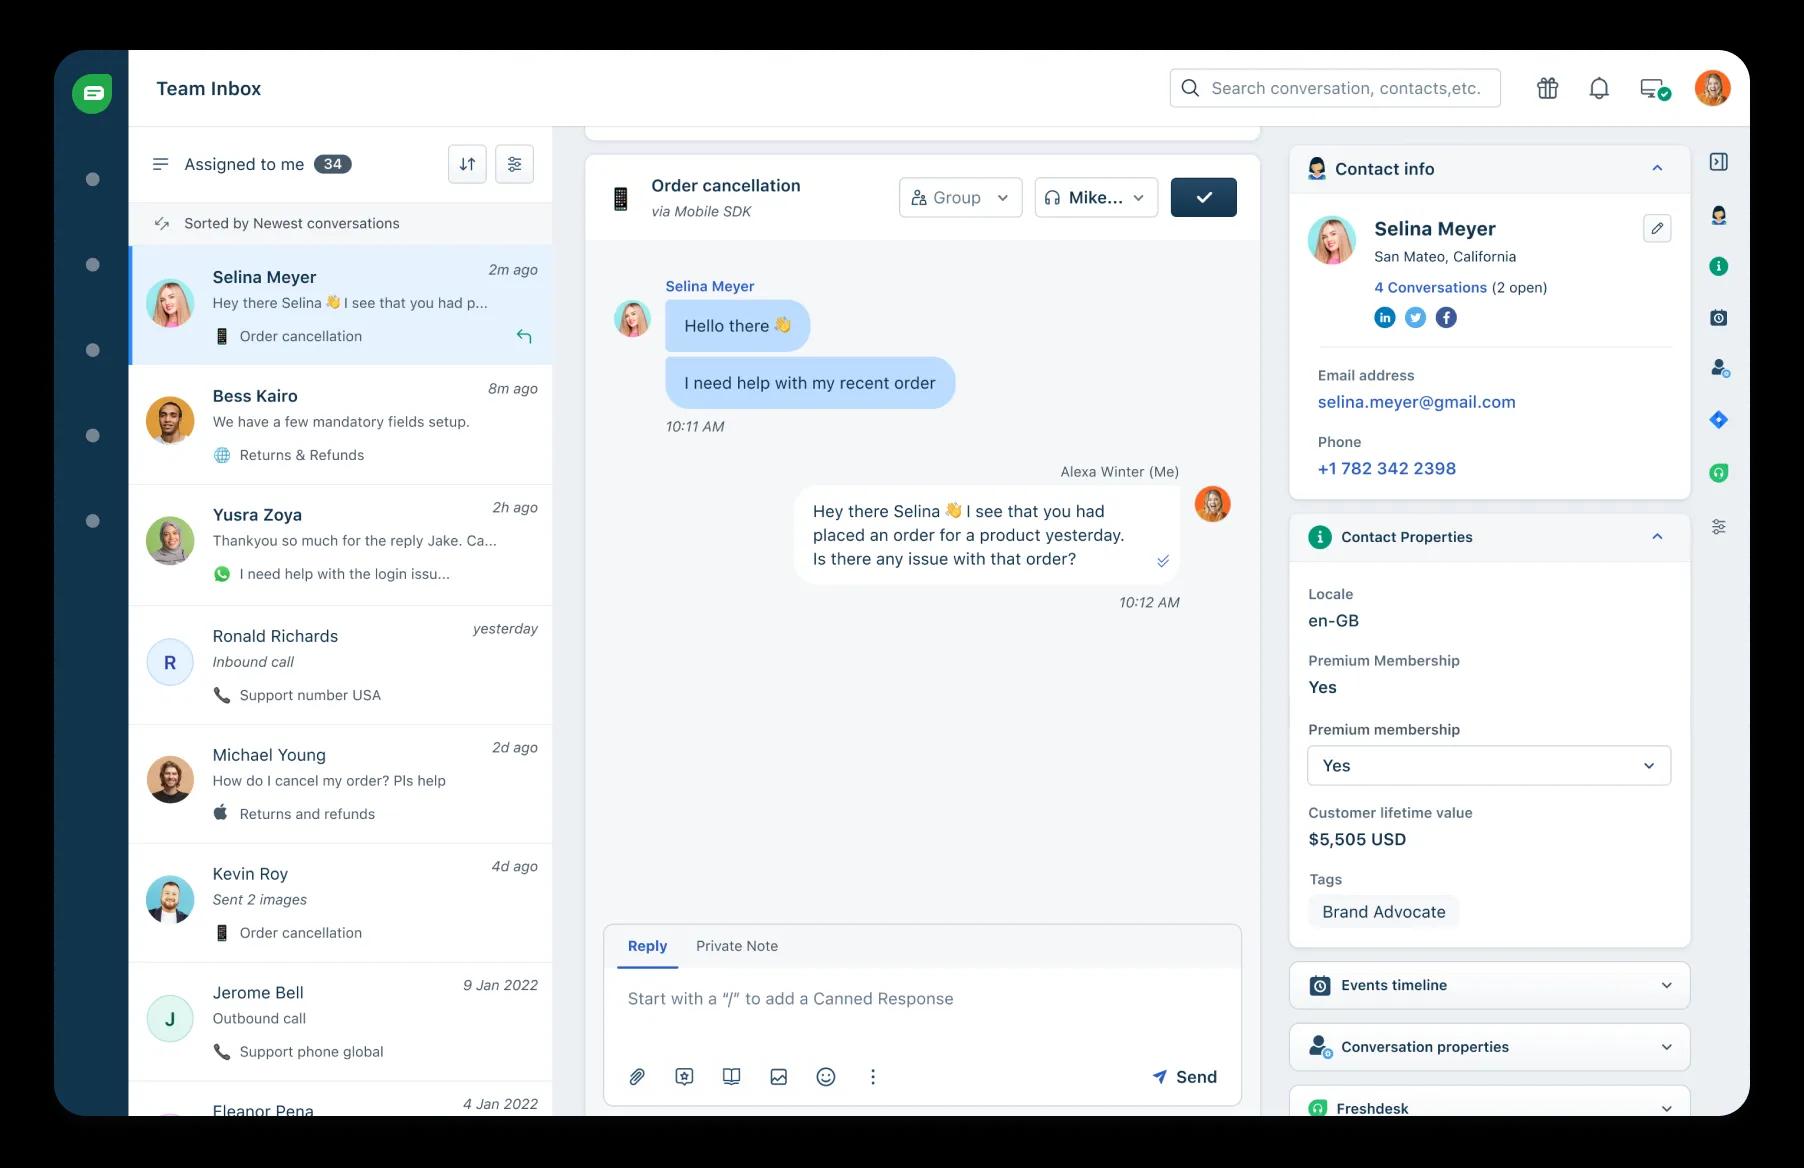This screenshot has width=1804, height=1168.
Task: Select the last dot in left navigation
Action: click(93, 521)
